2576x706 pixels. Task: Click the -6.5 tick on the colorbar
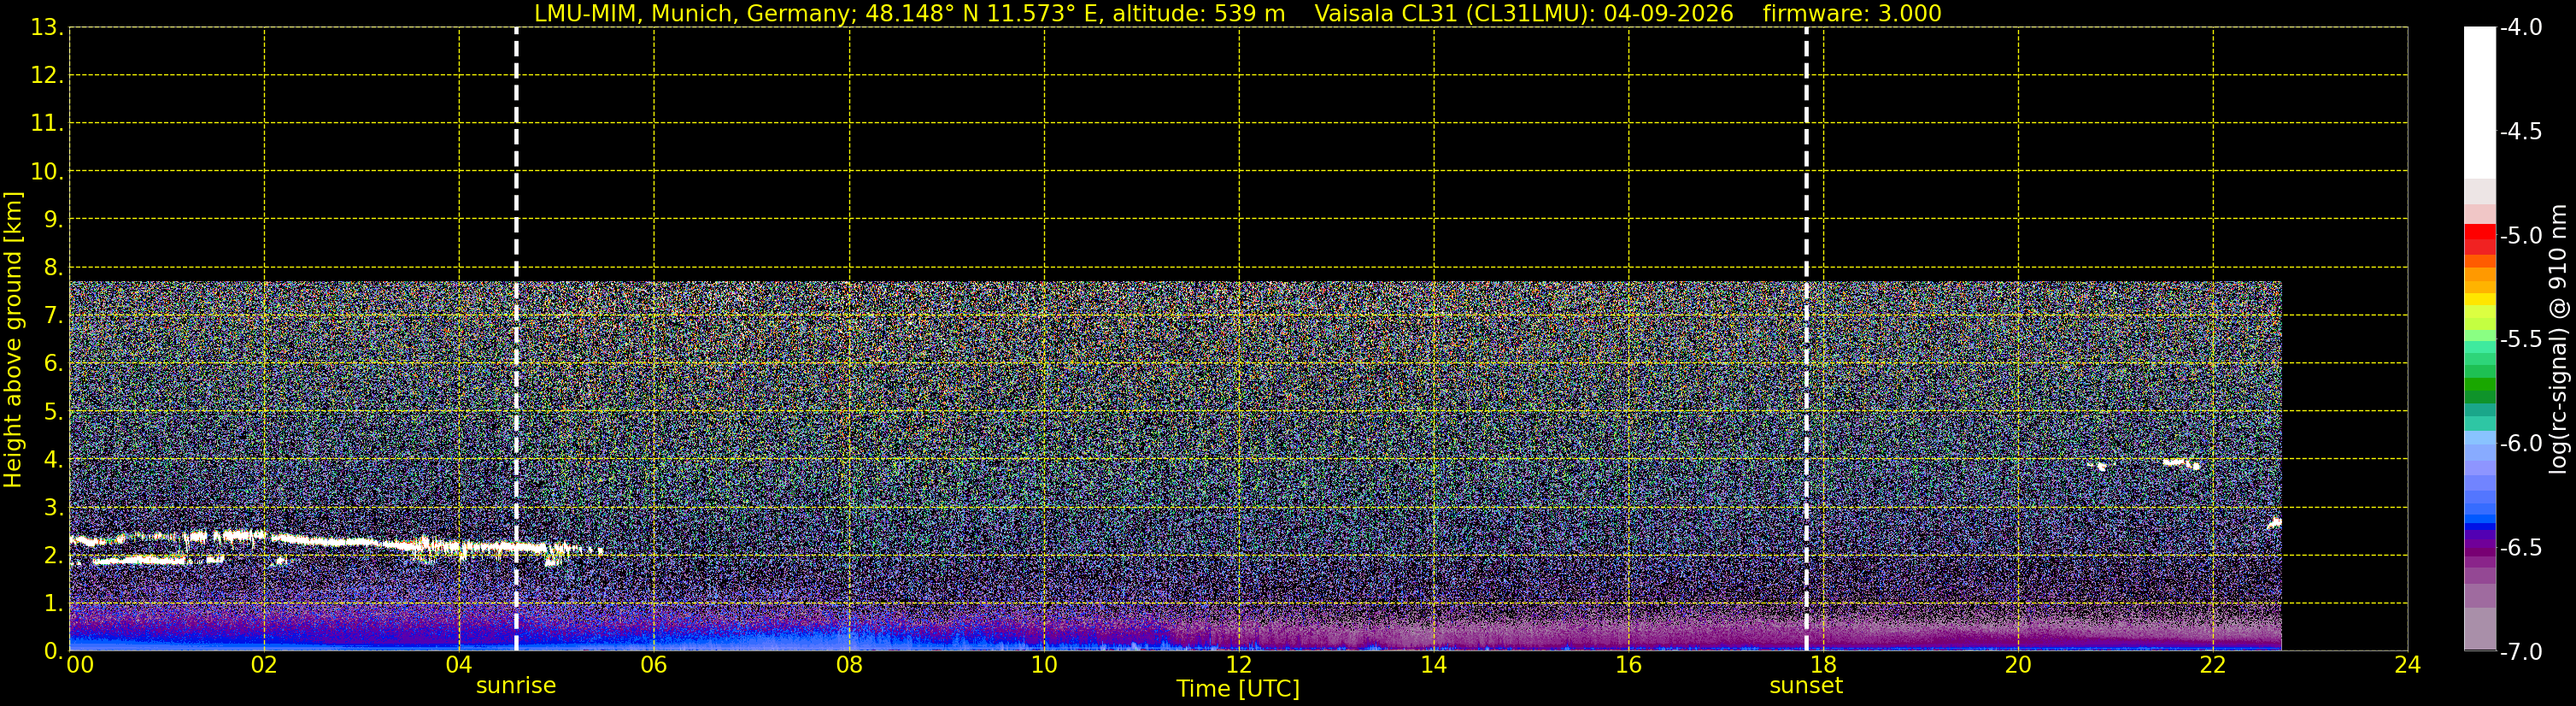tap(2520, 547)
